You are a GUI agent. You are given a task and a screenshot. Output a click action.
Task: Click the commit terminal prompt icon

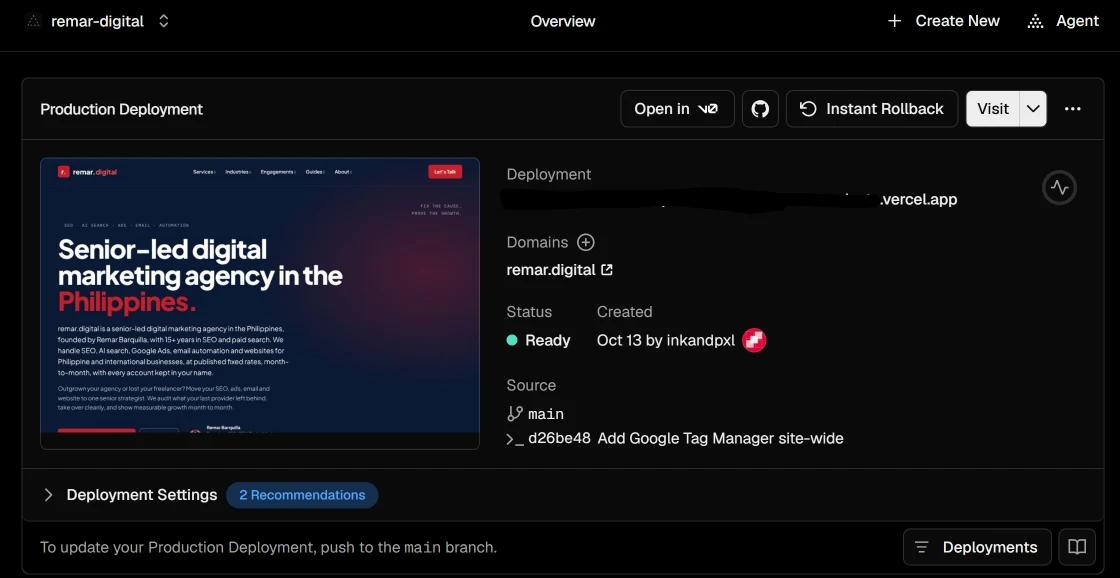514,439
